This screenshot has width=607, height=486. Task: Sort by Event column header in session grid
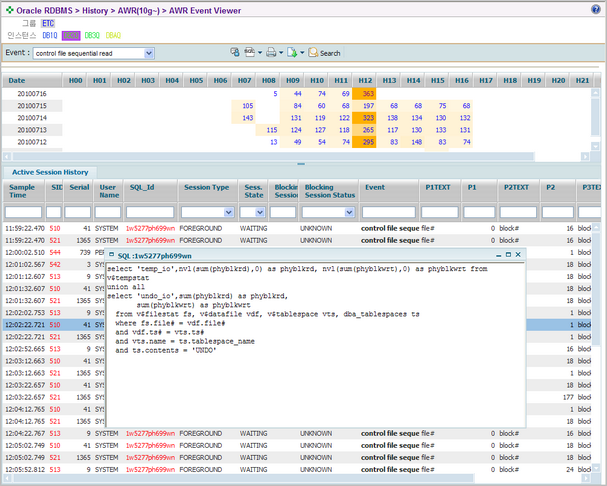[389, 191]
